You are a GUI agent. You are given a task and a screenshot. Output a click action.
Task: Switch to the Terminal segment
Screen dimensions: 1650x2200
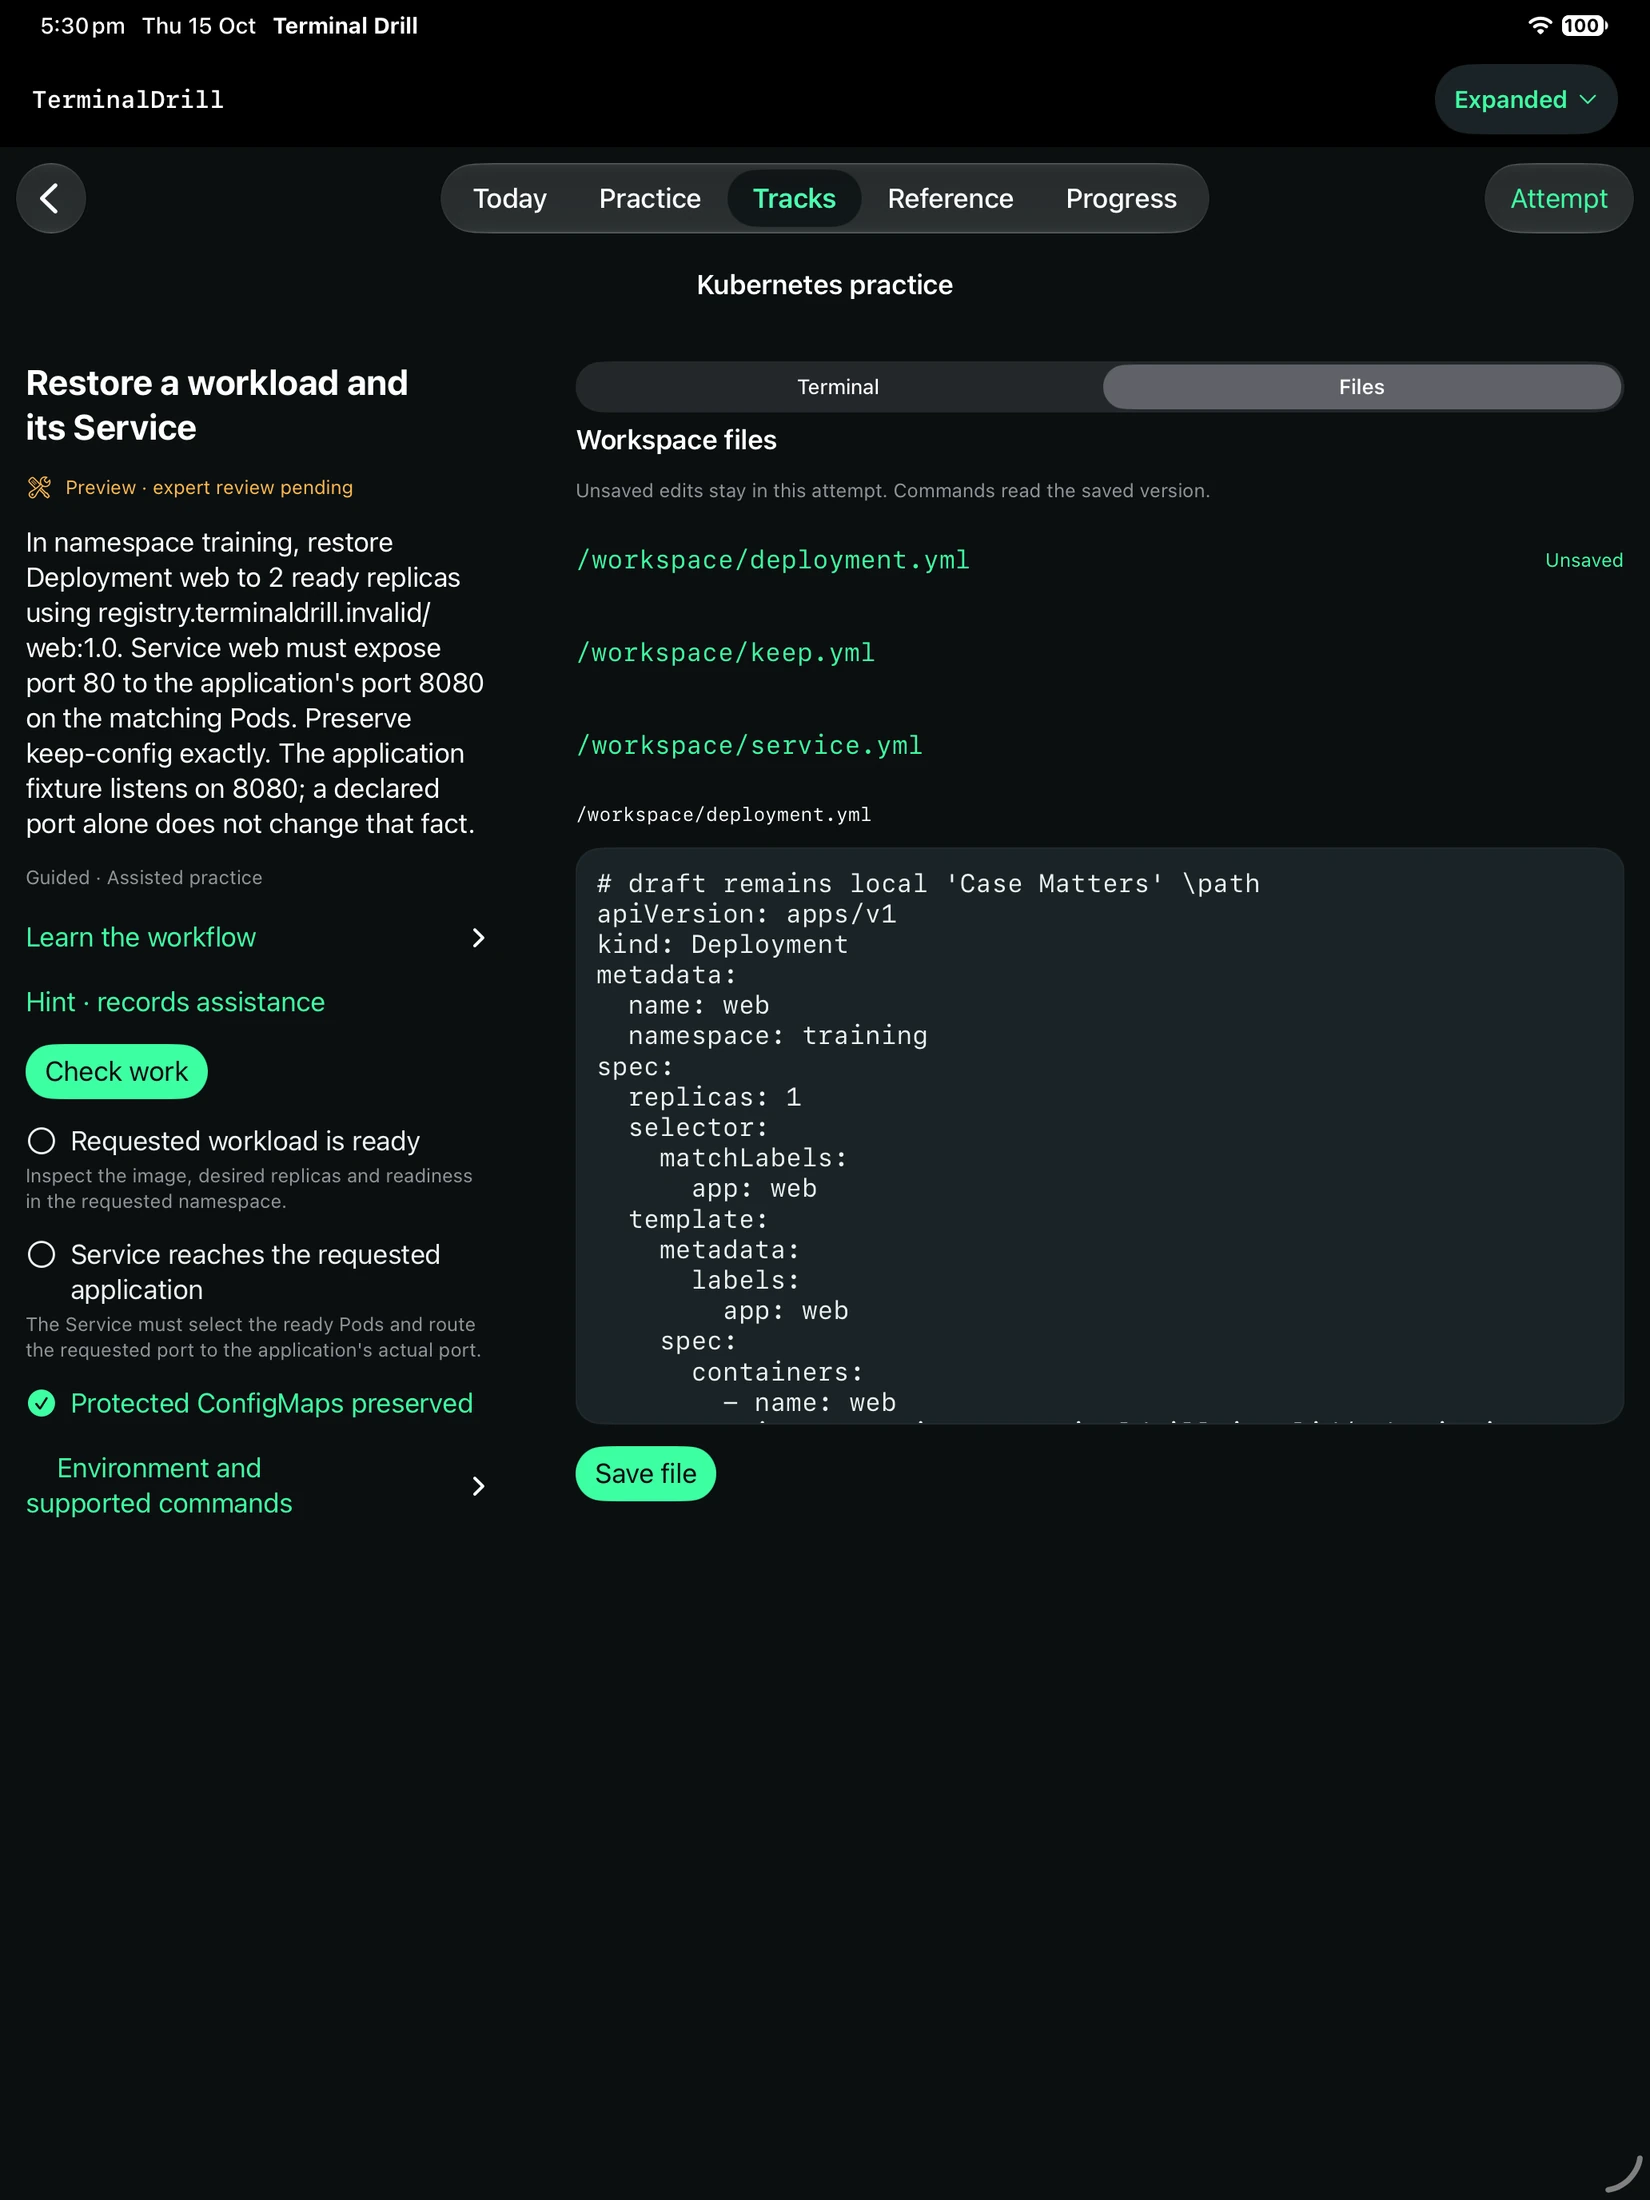point(838,387)
